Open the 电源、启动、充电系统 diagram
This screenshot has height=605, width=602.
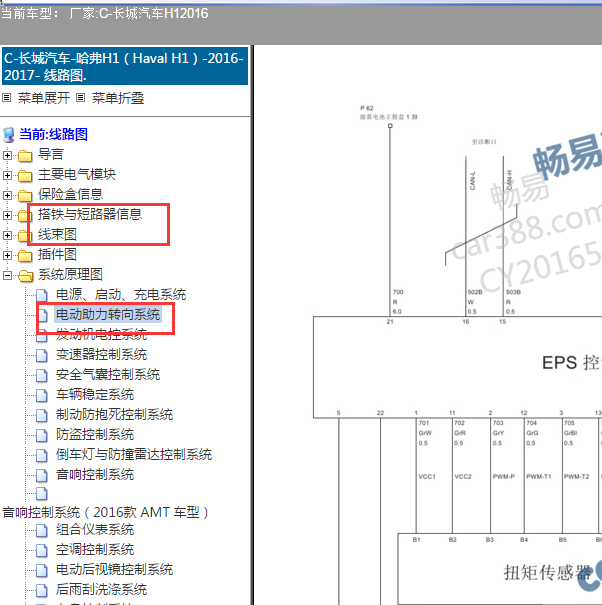click(x=121, y=294)
